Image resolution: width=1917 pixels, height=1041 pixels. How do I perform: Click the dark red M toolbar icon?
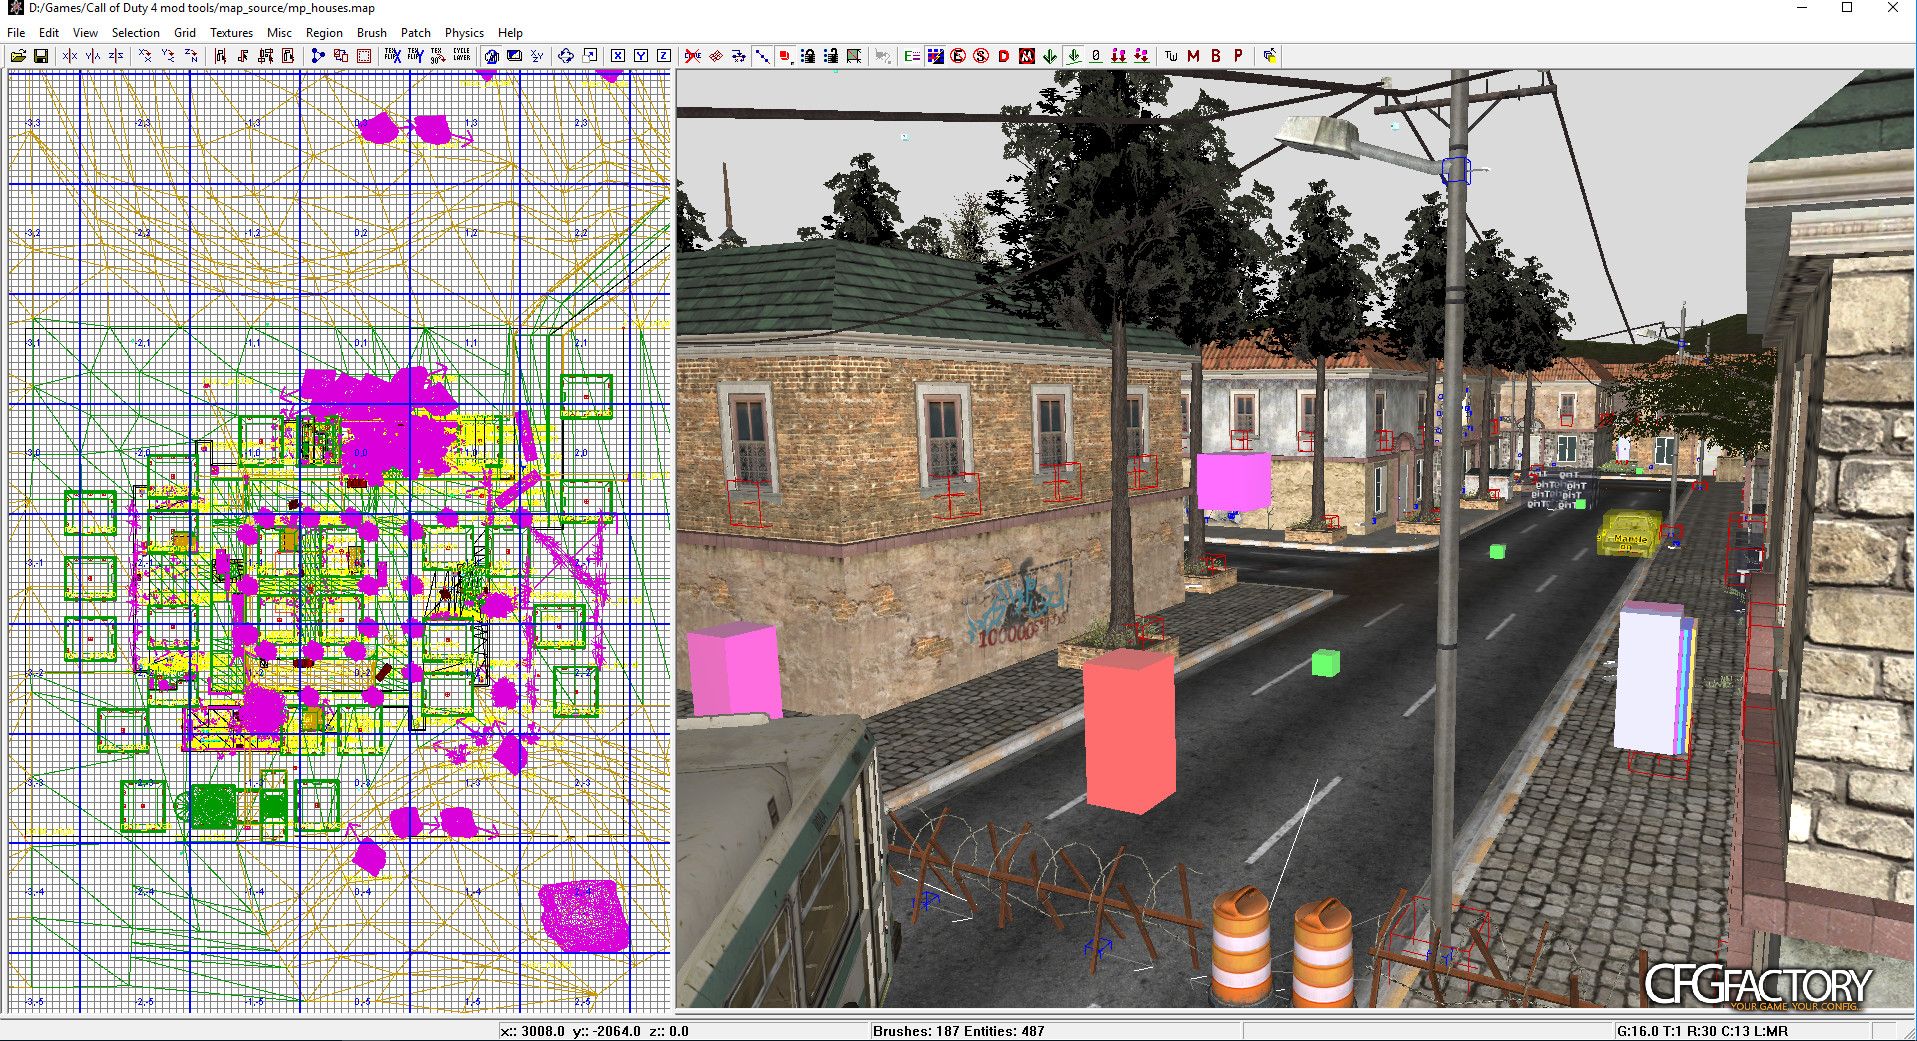tap(1193, 56)
